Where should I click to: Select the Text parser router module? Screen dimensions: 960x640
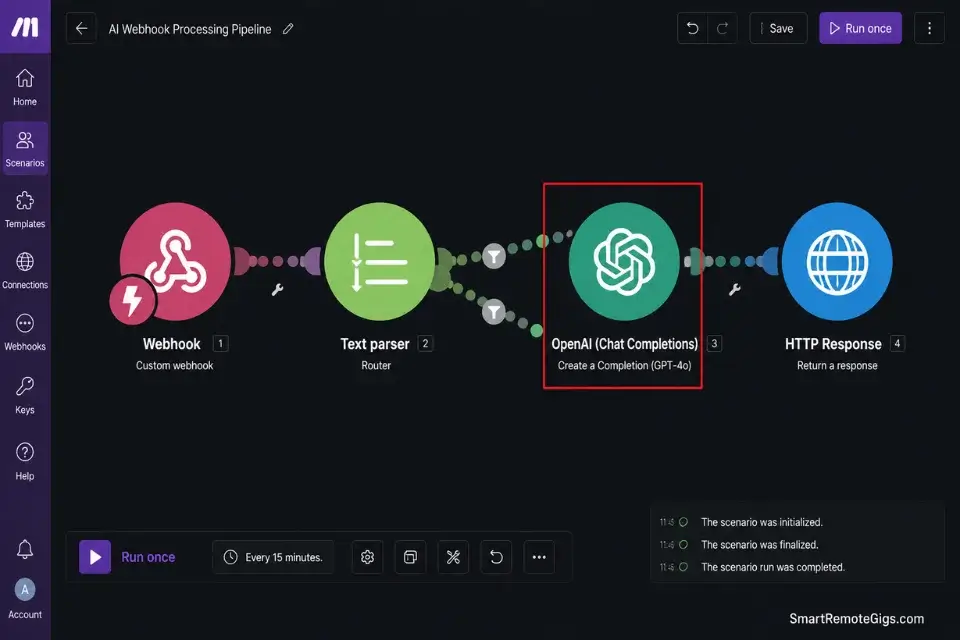point(380,262)
